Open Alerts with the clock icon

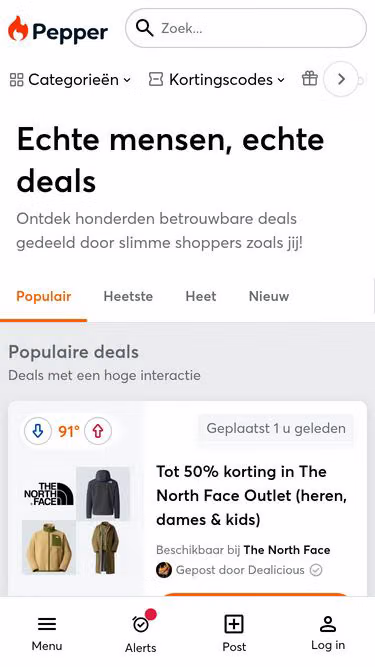140,624
